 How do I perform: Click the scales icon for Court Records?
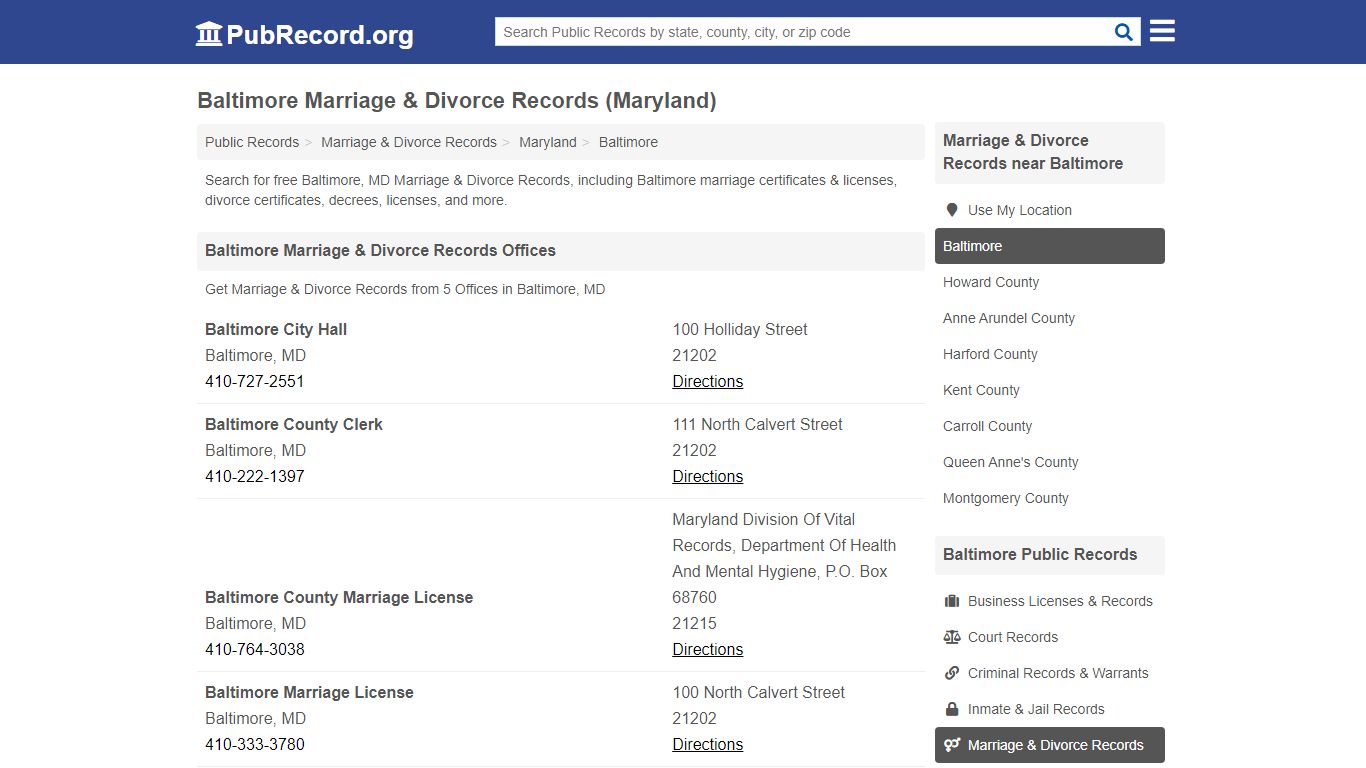(952, 637)
